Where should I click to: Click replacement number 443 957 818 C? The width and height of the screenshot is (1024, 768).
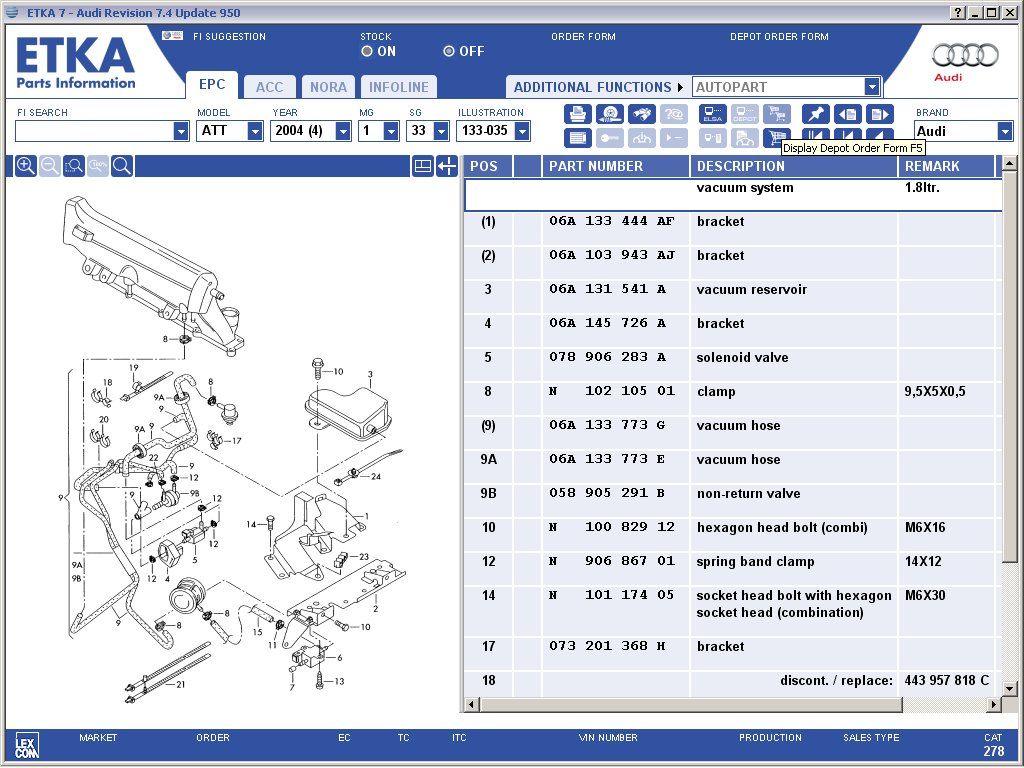tap(946, 680)
